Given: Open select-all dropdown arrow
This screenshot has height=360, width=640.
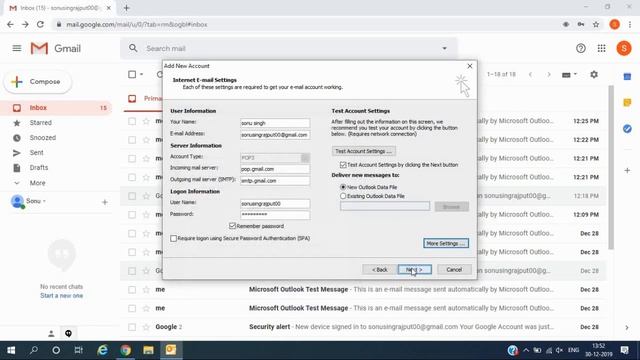Looking at the screenshot, I should point(142,75).
